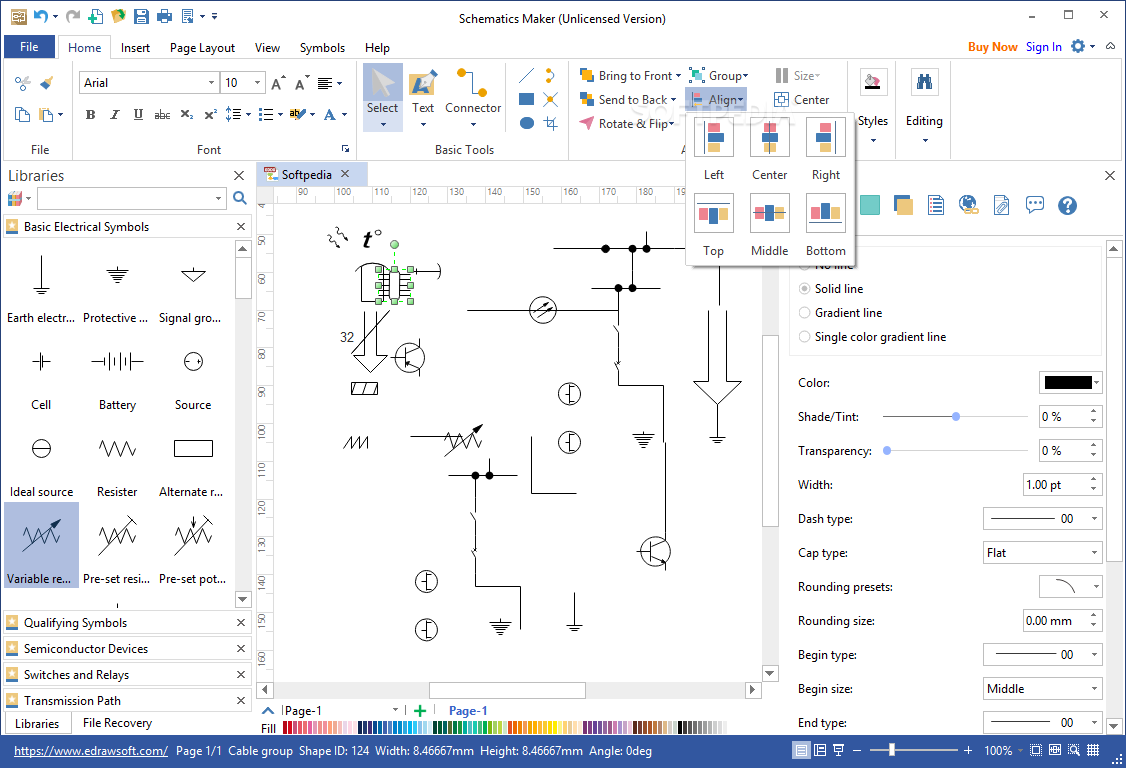Image resolution: width=1126 pixels, height=768 pixels.
Task: Click the library search magnifier icon
Action: tap(240, 198)
